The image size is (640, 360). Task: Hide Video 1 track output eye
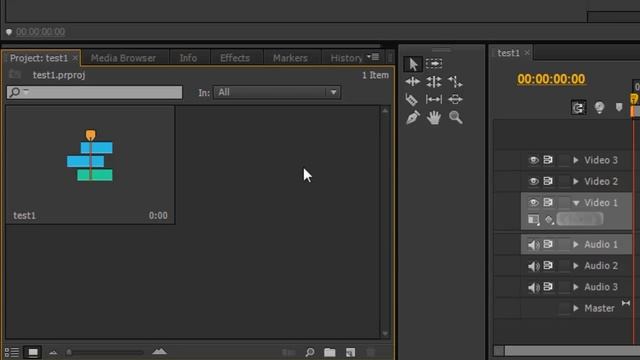(533, 202)
